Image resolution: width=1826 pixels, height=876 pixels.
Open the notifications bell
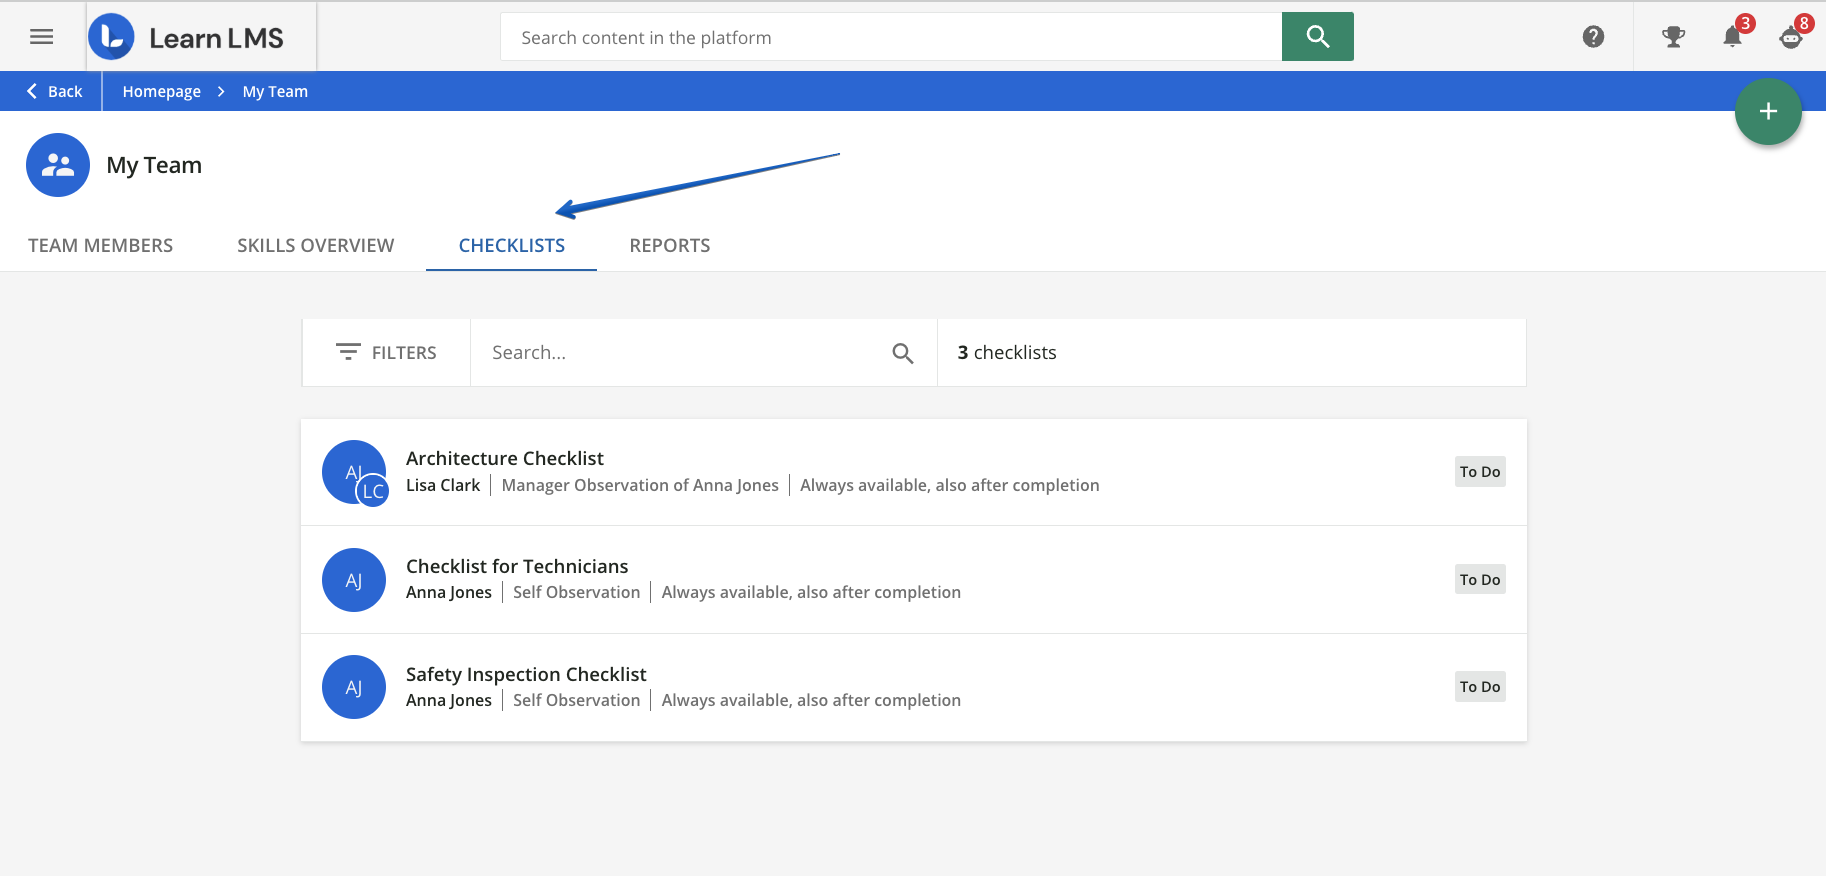[x=1733, y=37]
